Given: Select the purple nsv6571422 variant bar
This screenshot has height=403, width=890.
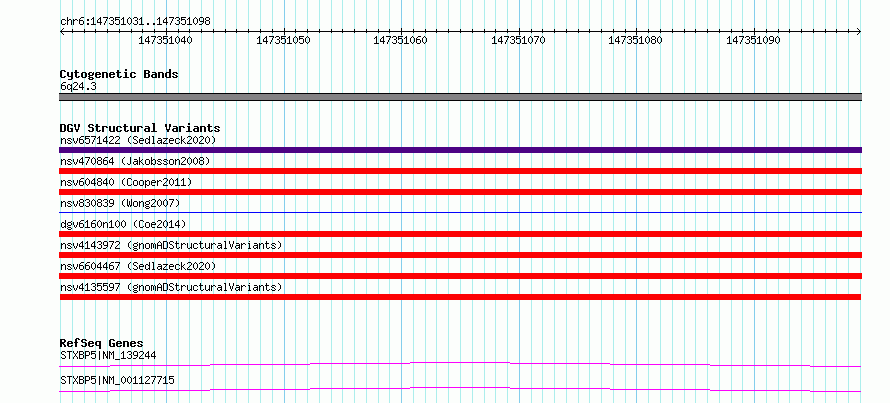Looking at the screenshot, I should click(x=460, y=150).
